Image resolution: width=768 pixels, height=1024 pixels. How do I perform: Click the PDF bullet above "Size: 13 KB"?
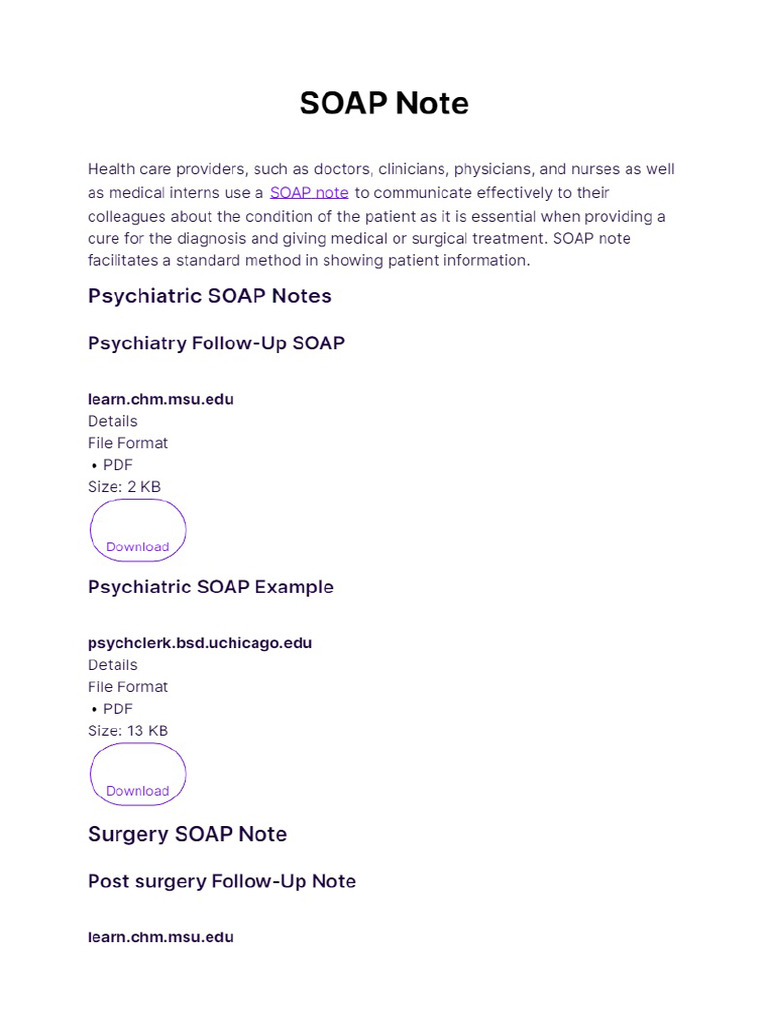[x=117, y=709]
